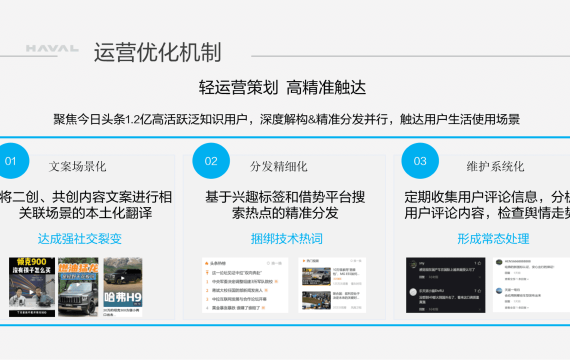The height and width of the screenshot is (360, 570).
Task: Select the 维护系统化 heading
Action: pos(495,167)
